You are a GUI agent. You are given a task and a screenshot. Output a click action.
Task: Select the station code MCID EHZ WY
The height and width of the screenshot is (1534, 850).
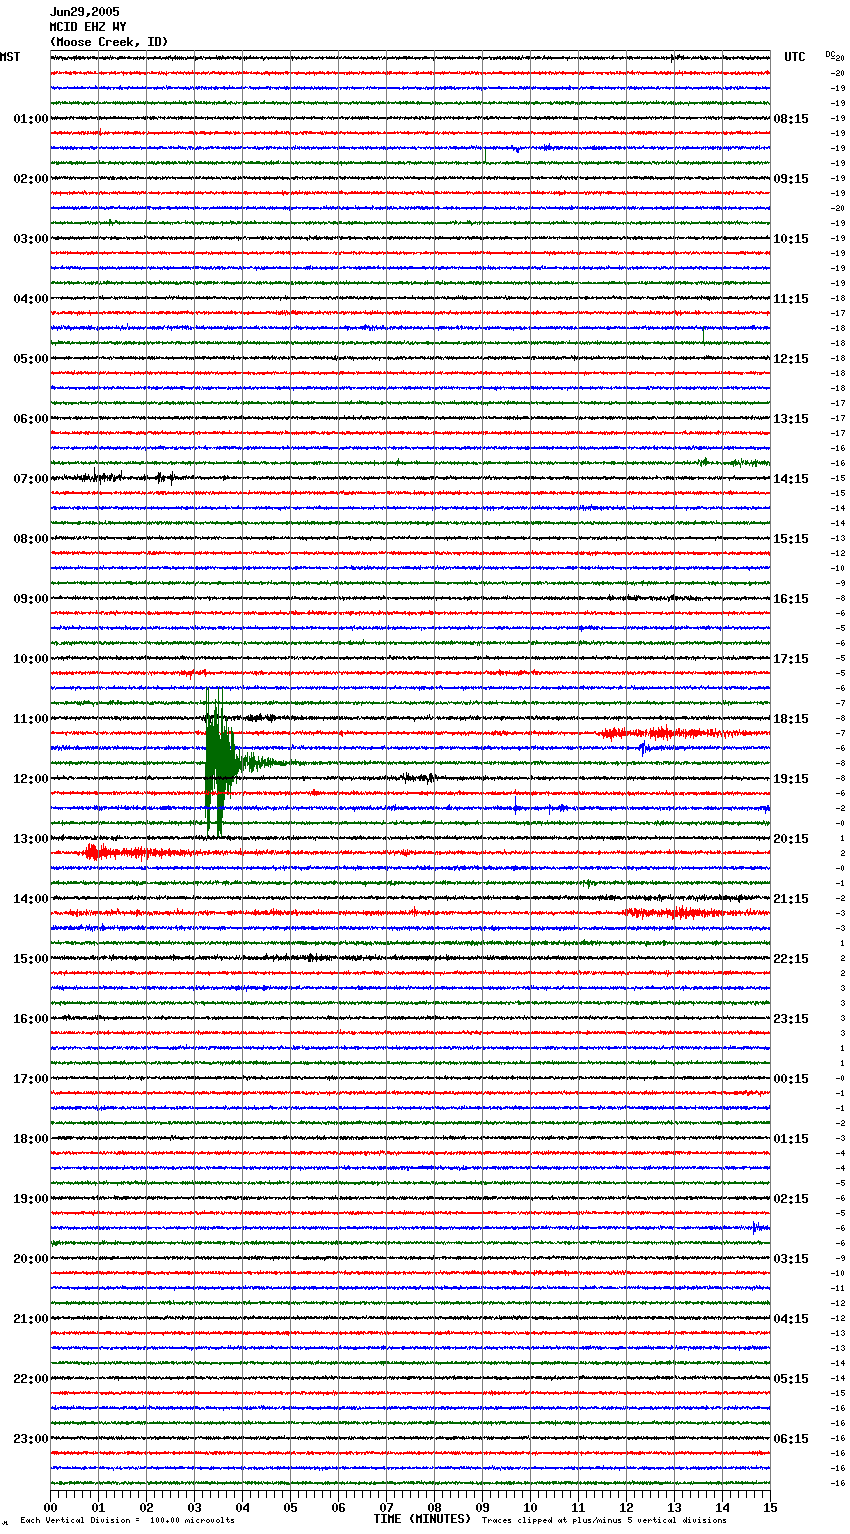click(88, 27)
